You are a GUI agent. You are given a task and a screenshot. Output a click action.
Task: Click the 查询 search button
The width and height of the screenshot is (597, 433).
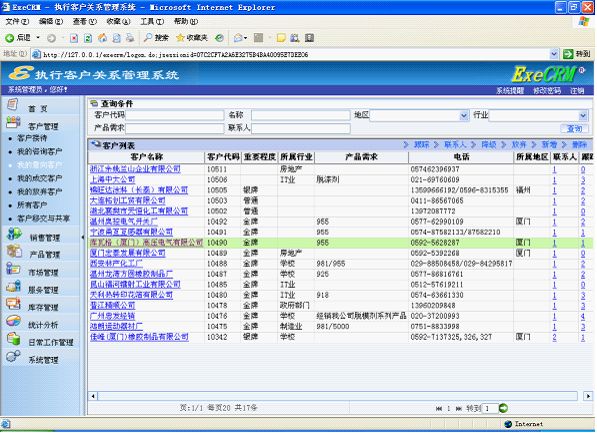tap(574, 128)
